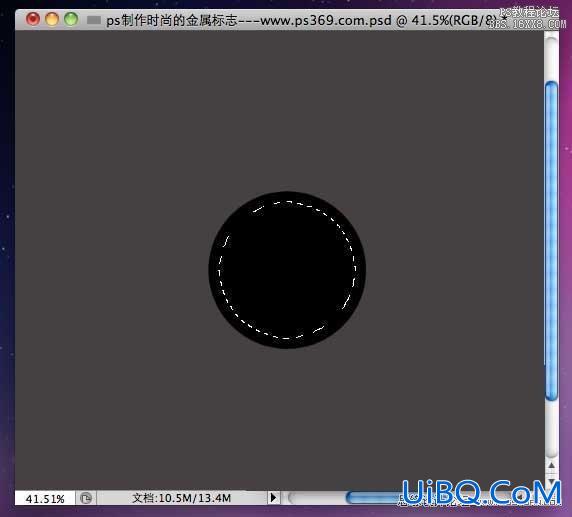Zoom the window with the green button
The height and width of the screenshot is (517, 572).
pos(71,19)
